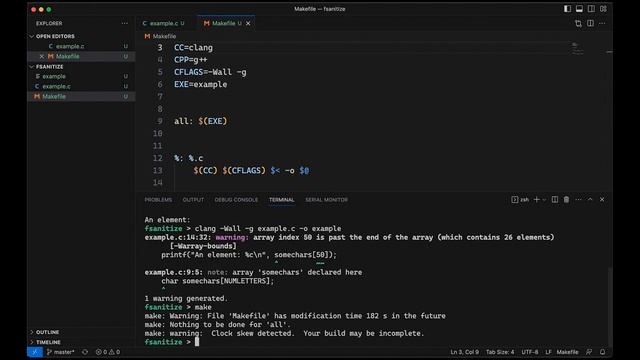The width and height of the screenshot is (640, 360).
Task: Click editor minimap preview
Action: [577, 48]
